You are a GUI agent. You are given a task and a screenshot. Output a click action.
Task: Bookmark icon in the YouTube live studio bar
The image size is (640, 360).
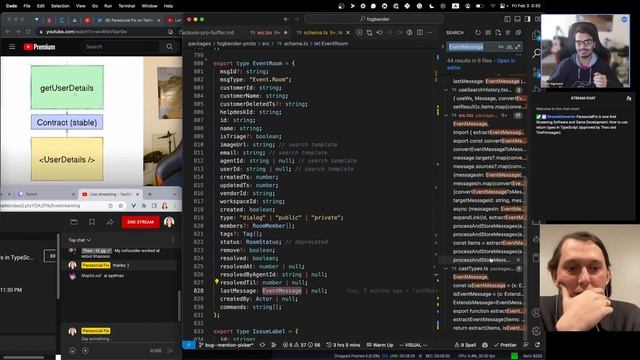[92, 222]
